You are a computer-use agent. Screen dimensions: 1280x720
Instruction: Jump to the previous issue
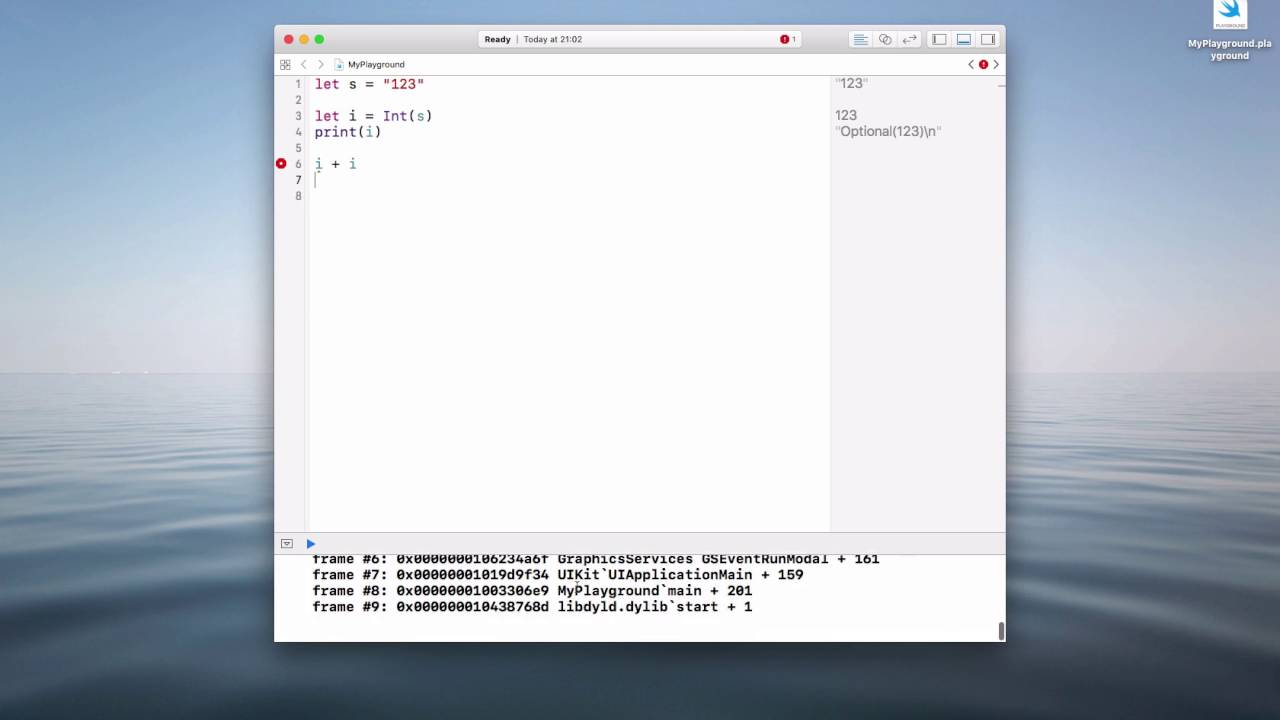pyautogui.click(x=971, y=64)
